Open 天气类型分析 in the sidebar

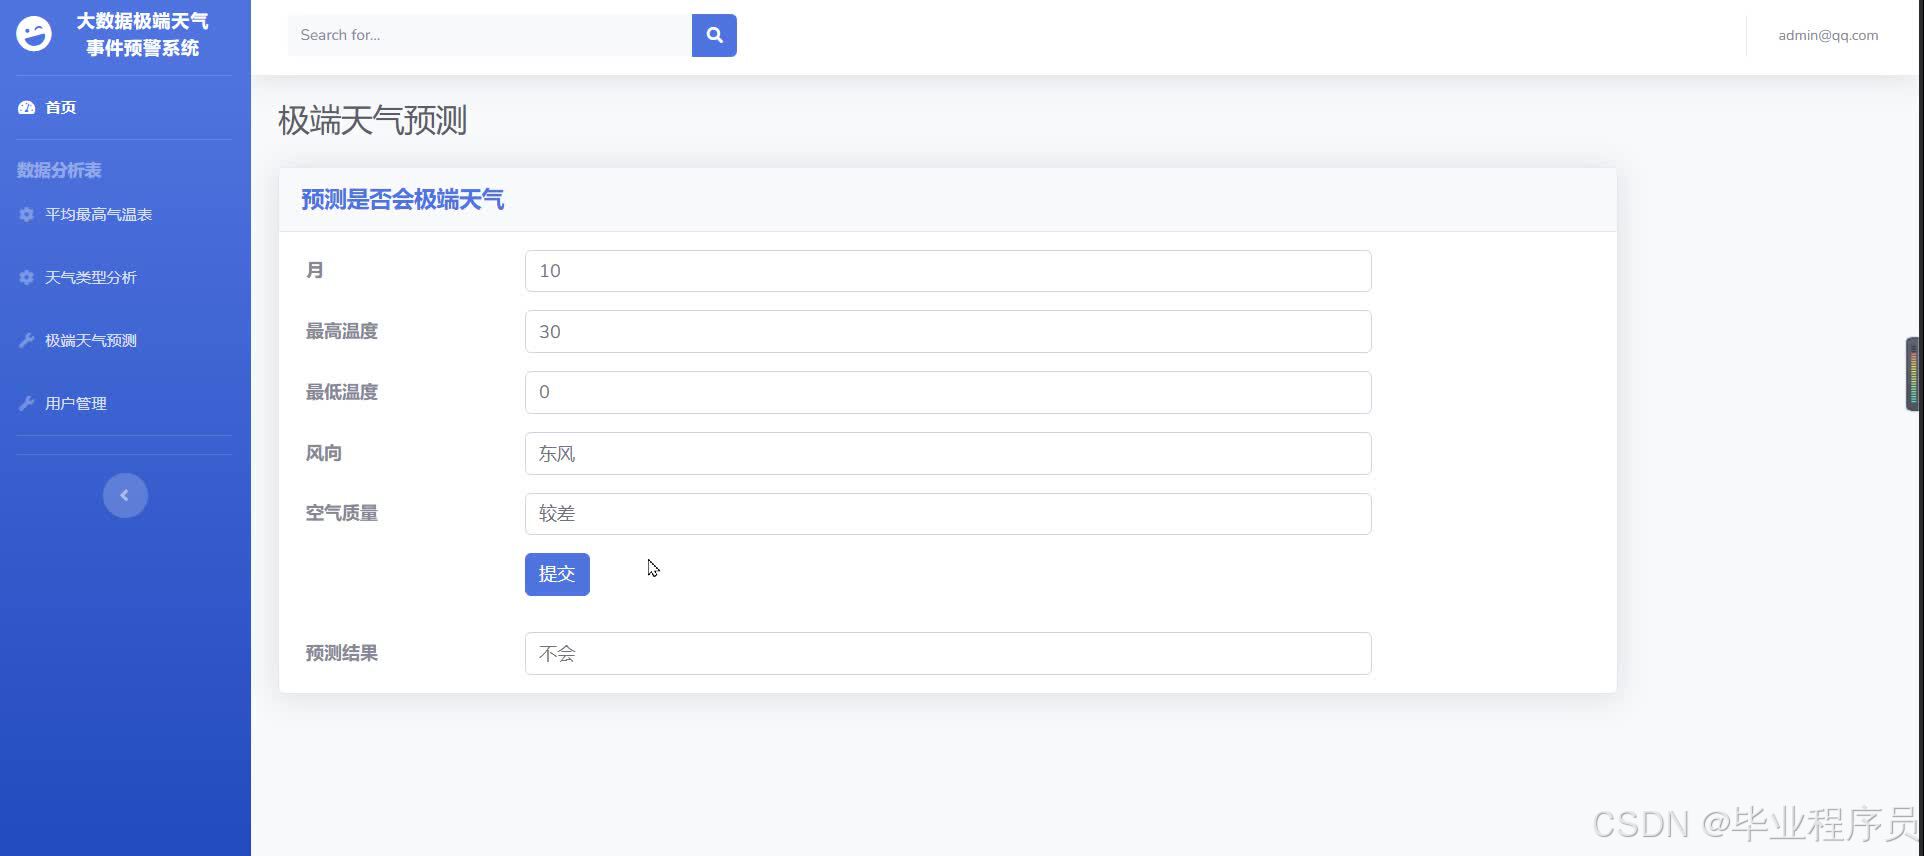pyautogui.click(x=90, y=277)
